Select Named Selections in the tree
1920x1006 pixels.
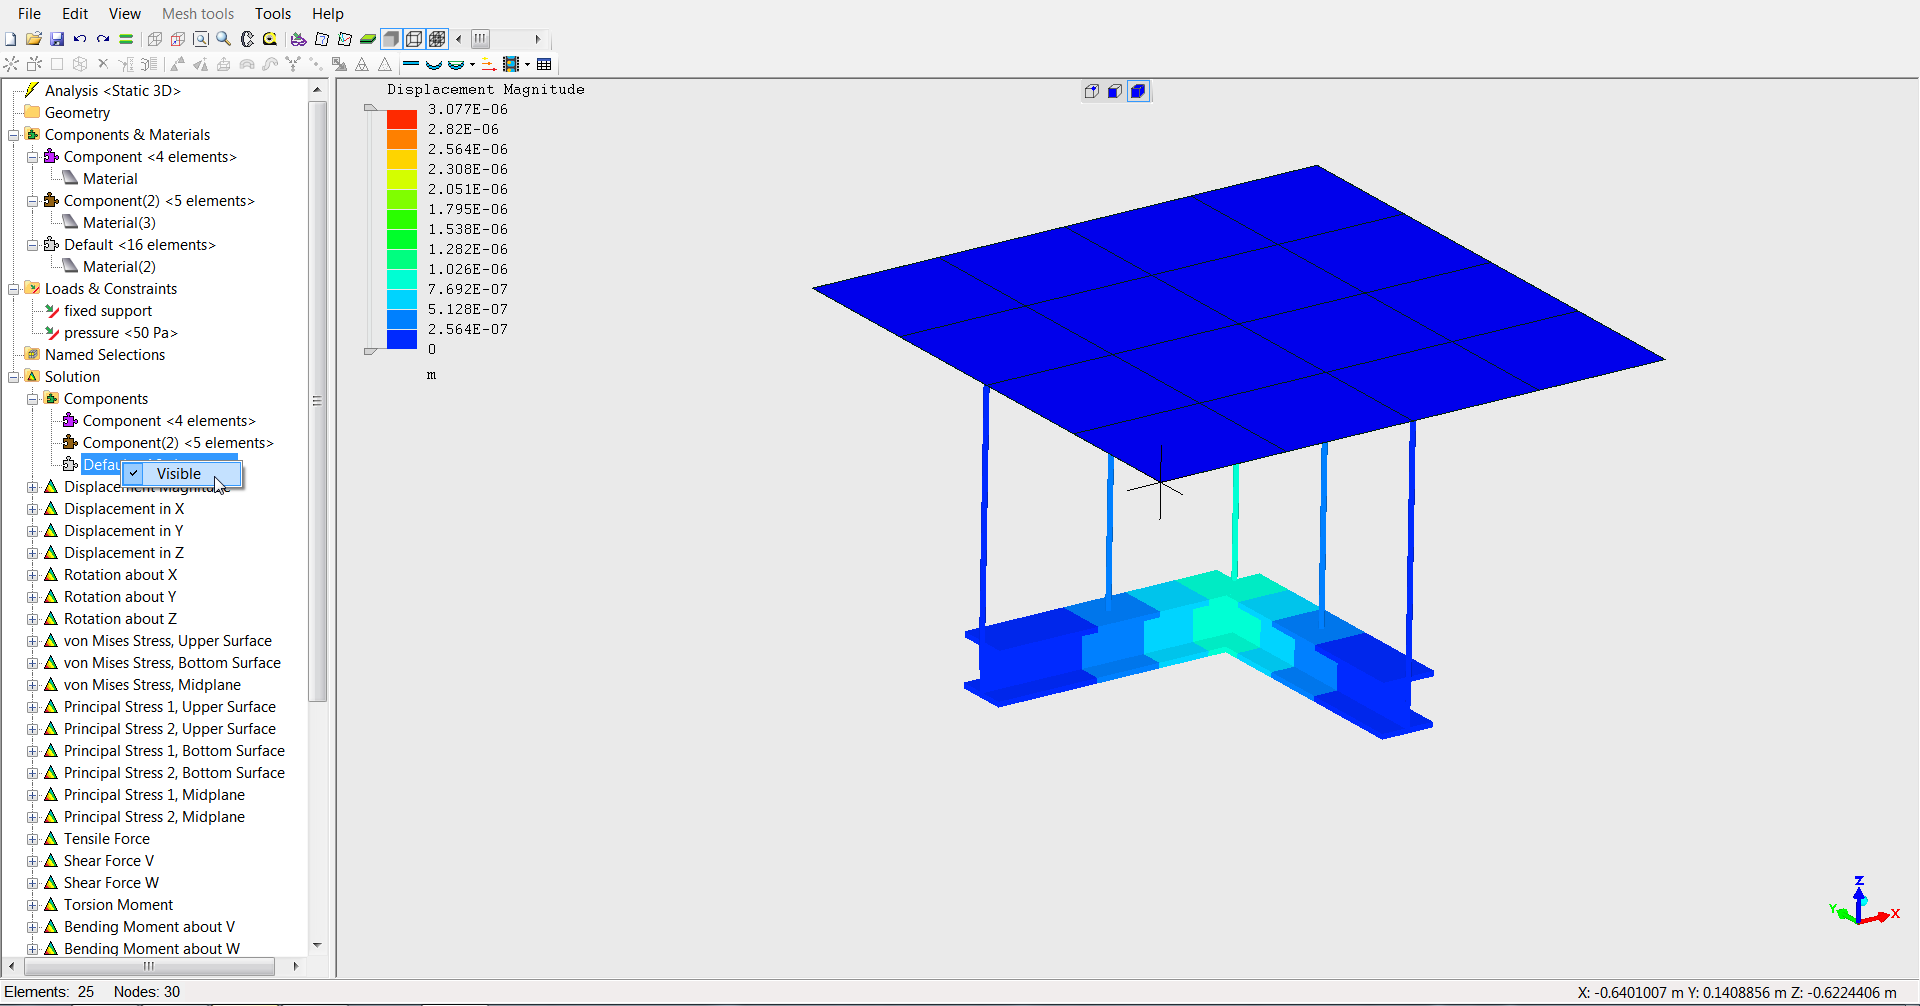[105, 355]
